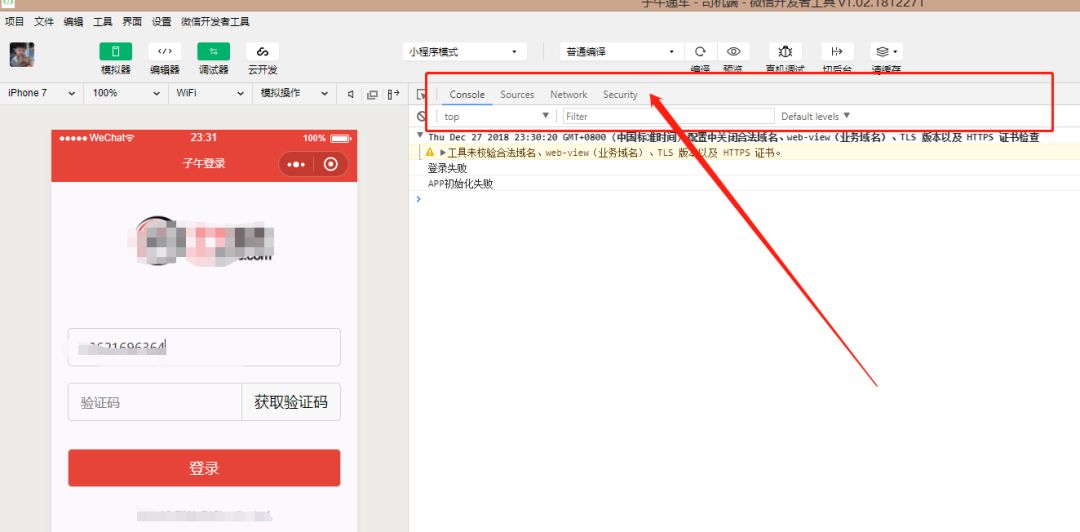Open the 微信开发者工具 menu
The height and width of the screenshot is (532, 1080).
215,22
